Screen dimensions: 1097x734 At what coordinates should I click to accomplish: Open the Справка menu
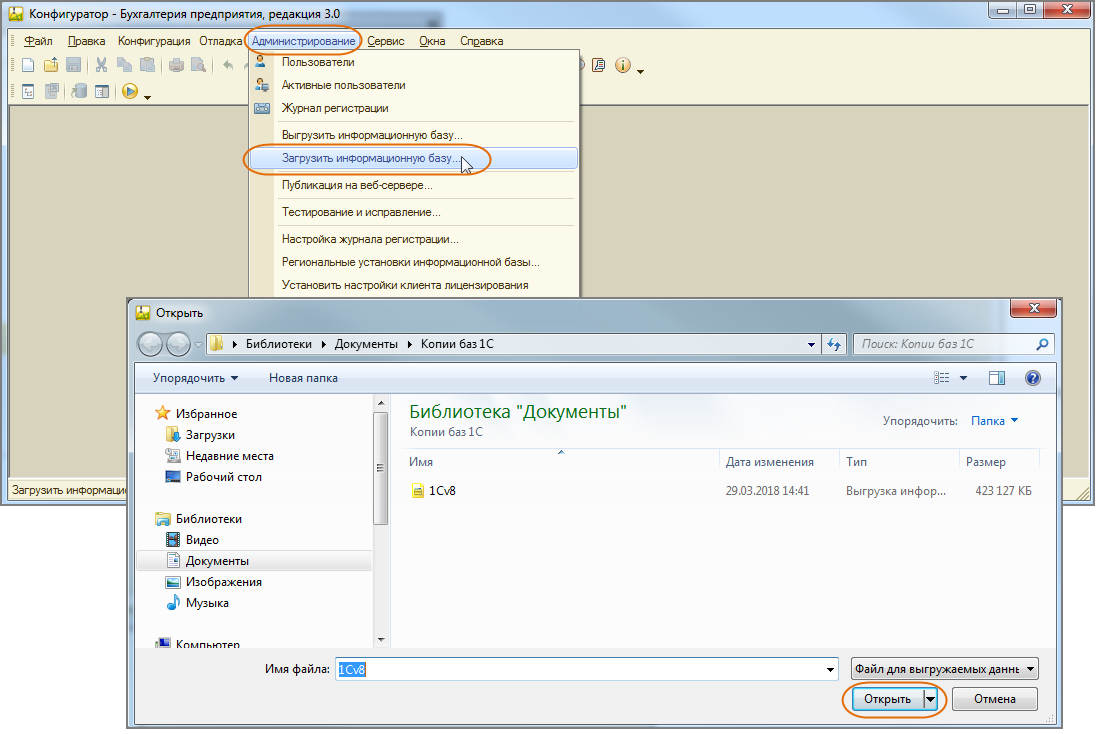(x=481, y=41)
